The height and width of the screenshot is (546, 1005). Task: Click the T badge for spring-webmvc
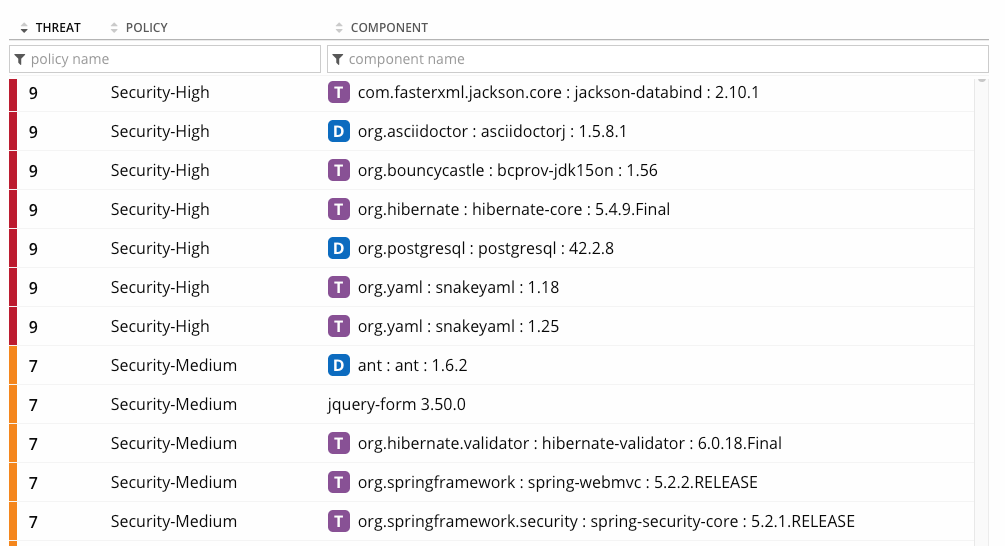click(338, 483)
